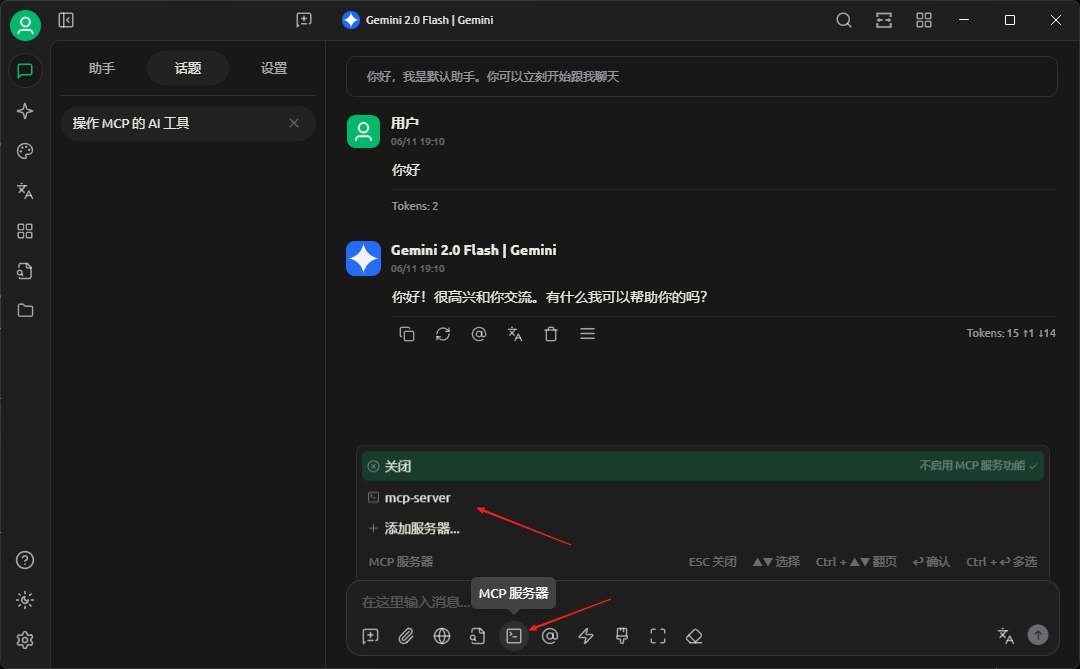This screenshot has width=1080, height=669.
Task: Click the Gemini message avatar
Action: tap(363, 258)
